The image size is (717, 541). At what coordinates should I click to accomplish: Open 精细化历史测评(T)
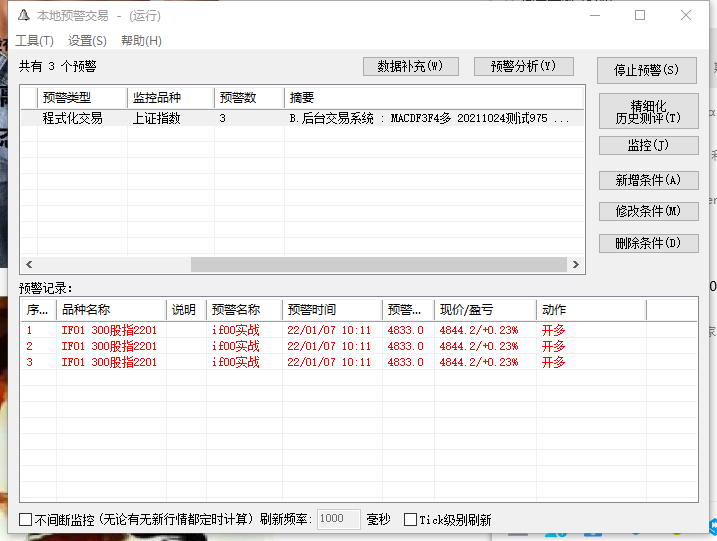tap(646, 112)
